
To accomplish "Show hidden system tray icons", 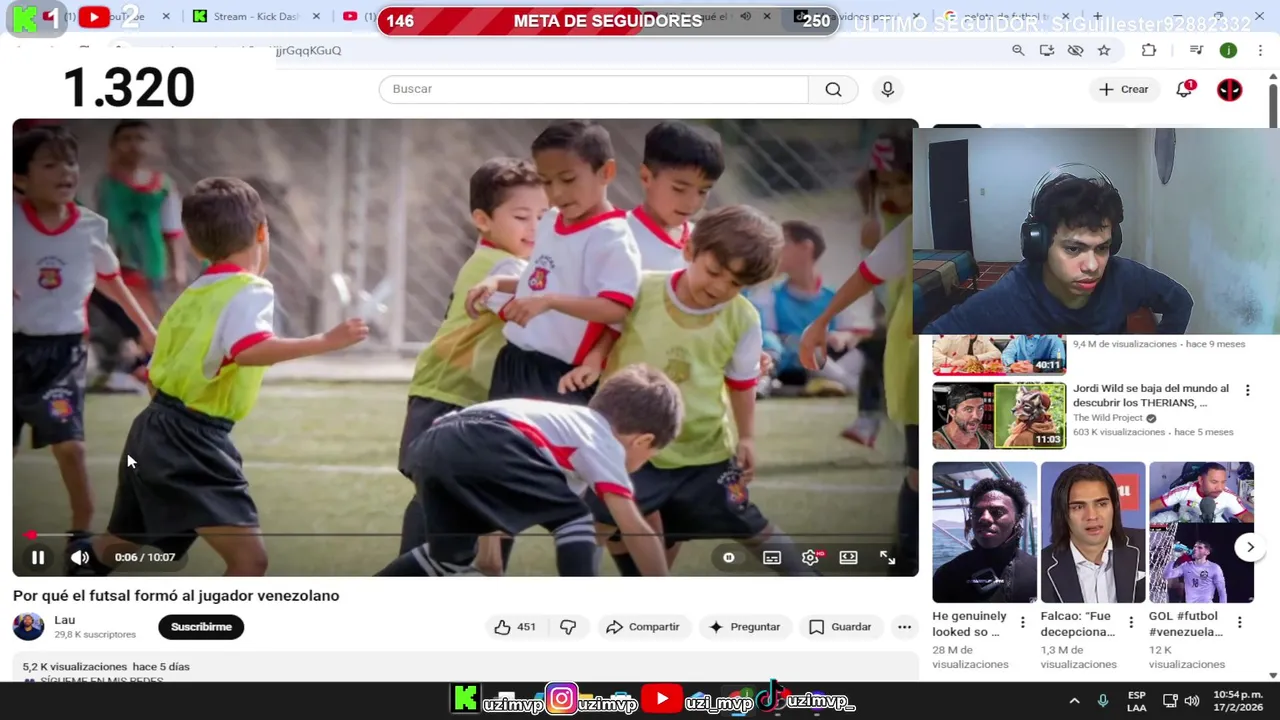I will coord(1074,701).
